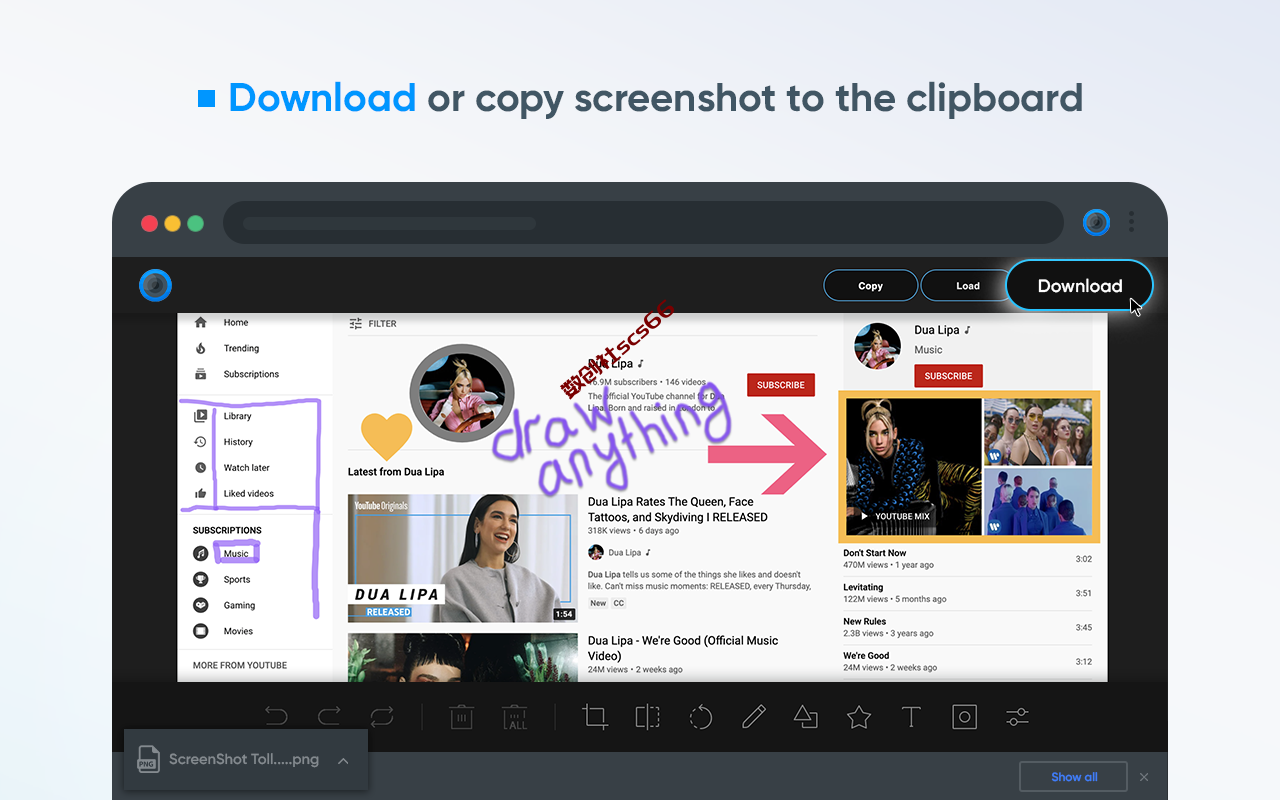Viewport: 1280px width, 800px height.
Task: Open the browser three-dot menu
Action: tap(1131, 222)
